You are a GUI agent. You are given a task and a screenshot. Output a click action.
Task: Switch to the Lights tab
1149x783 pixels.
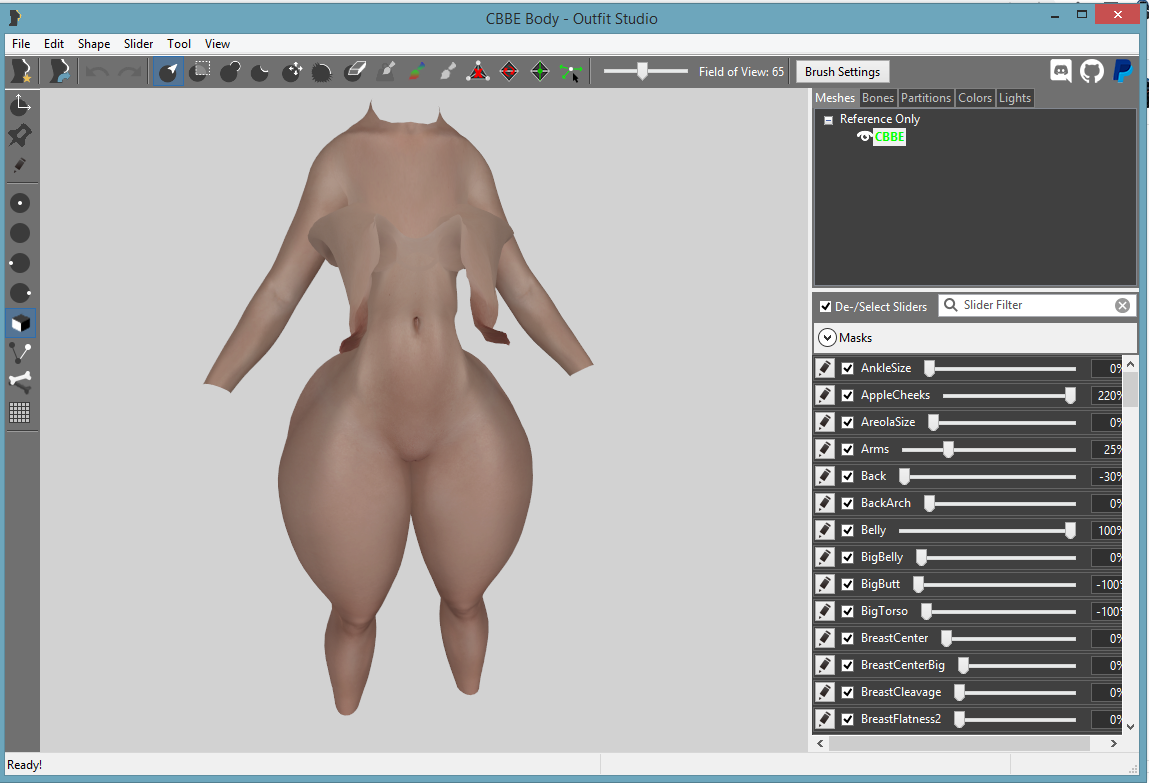tap(1015, 98)
